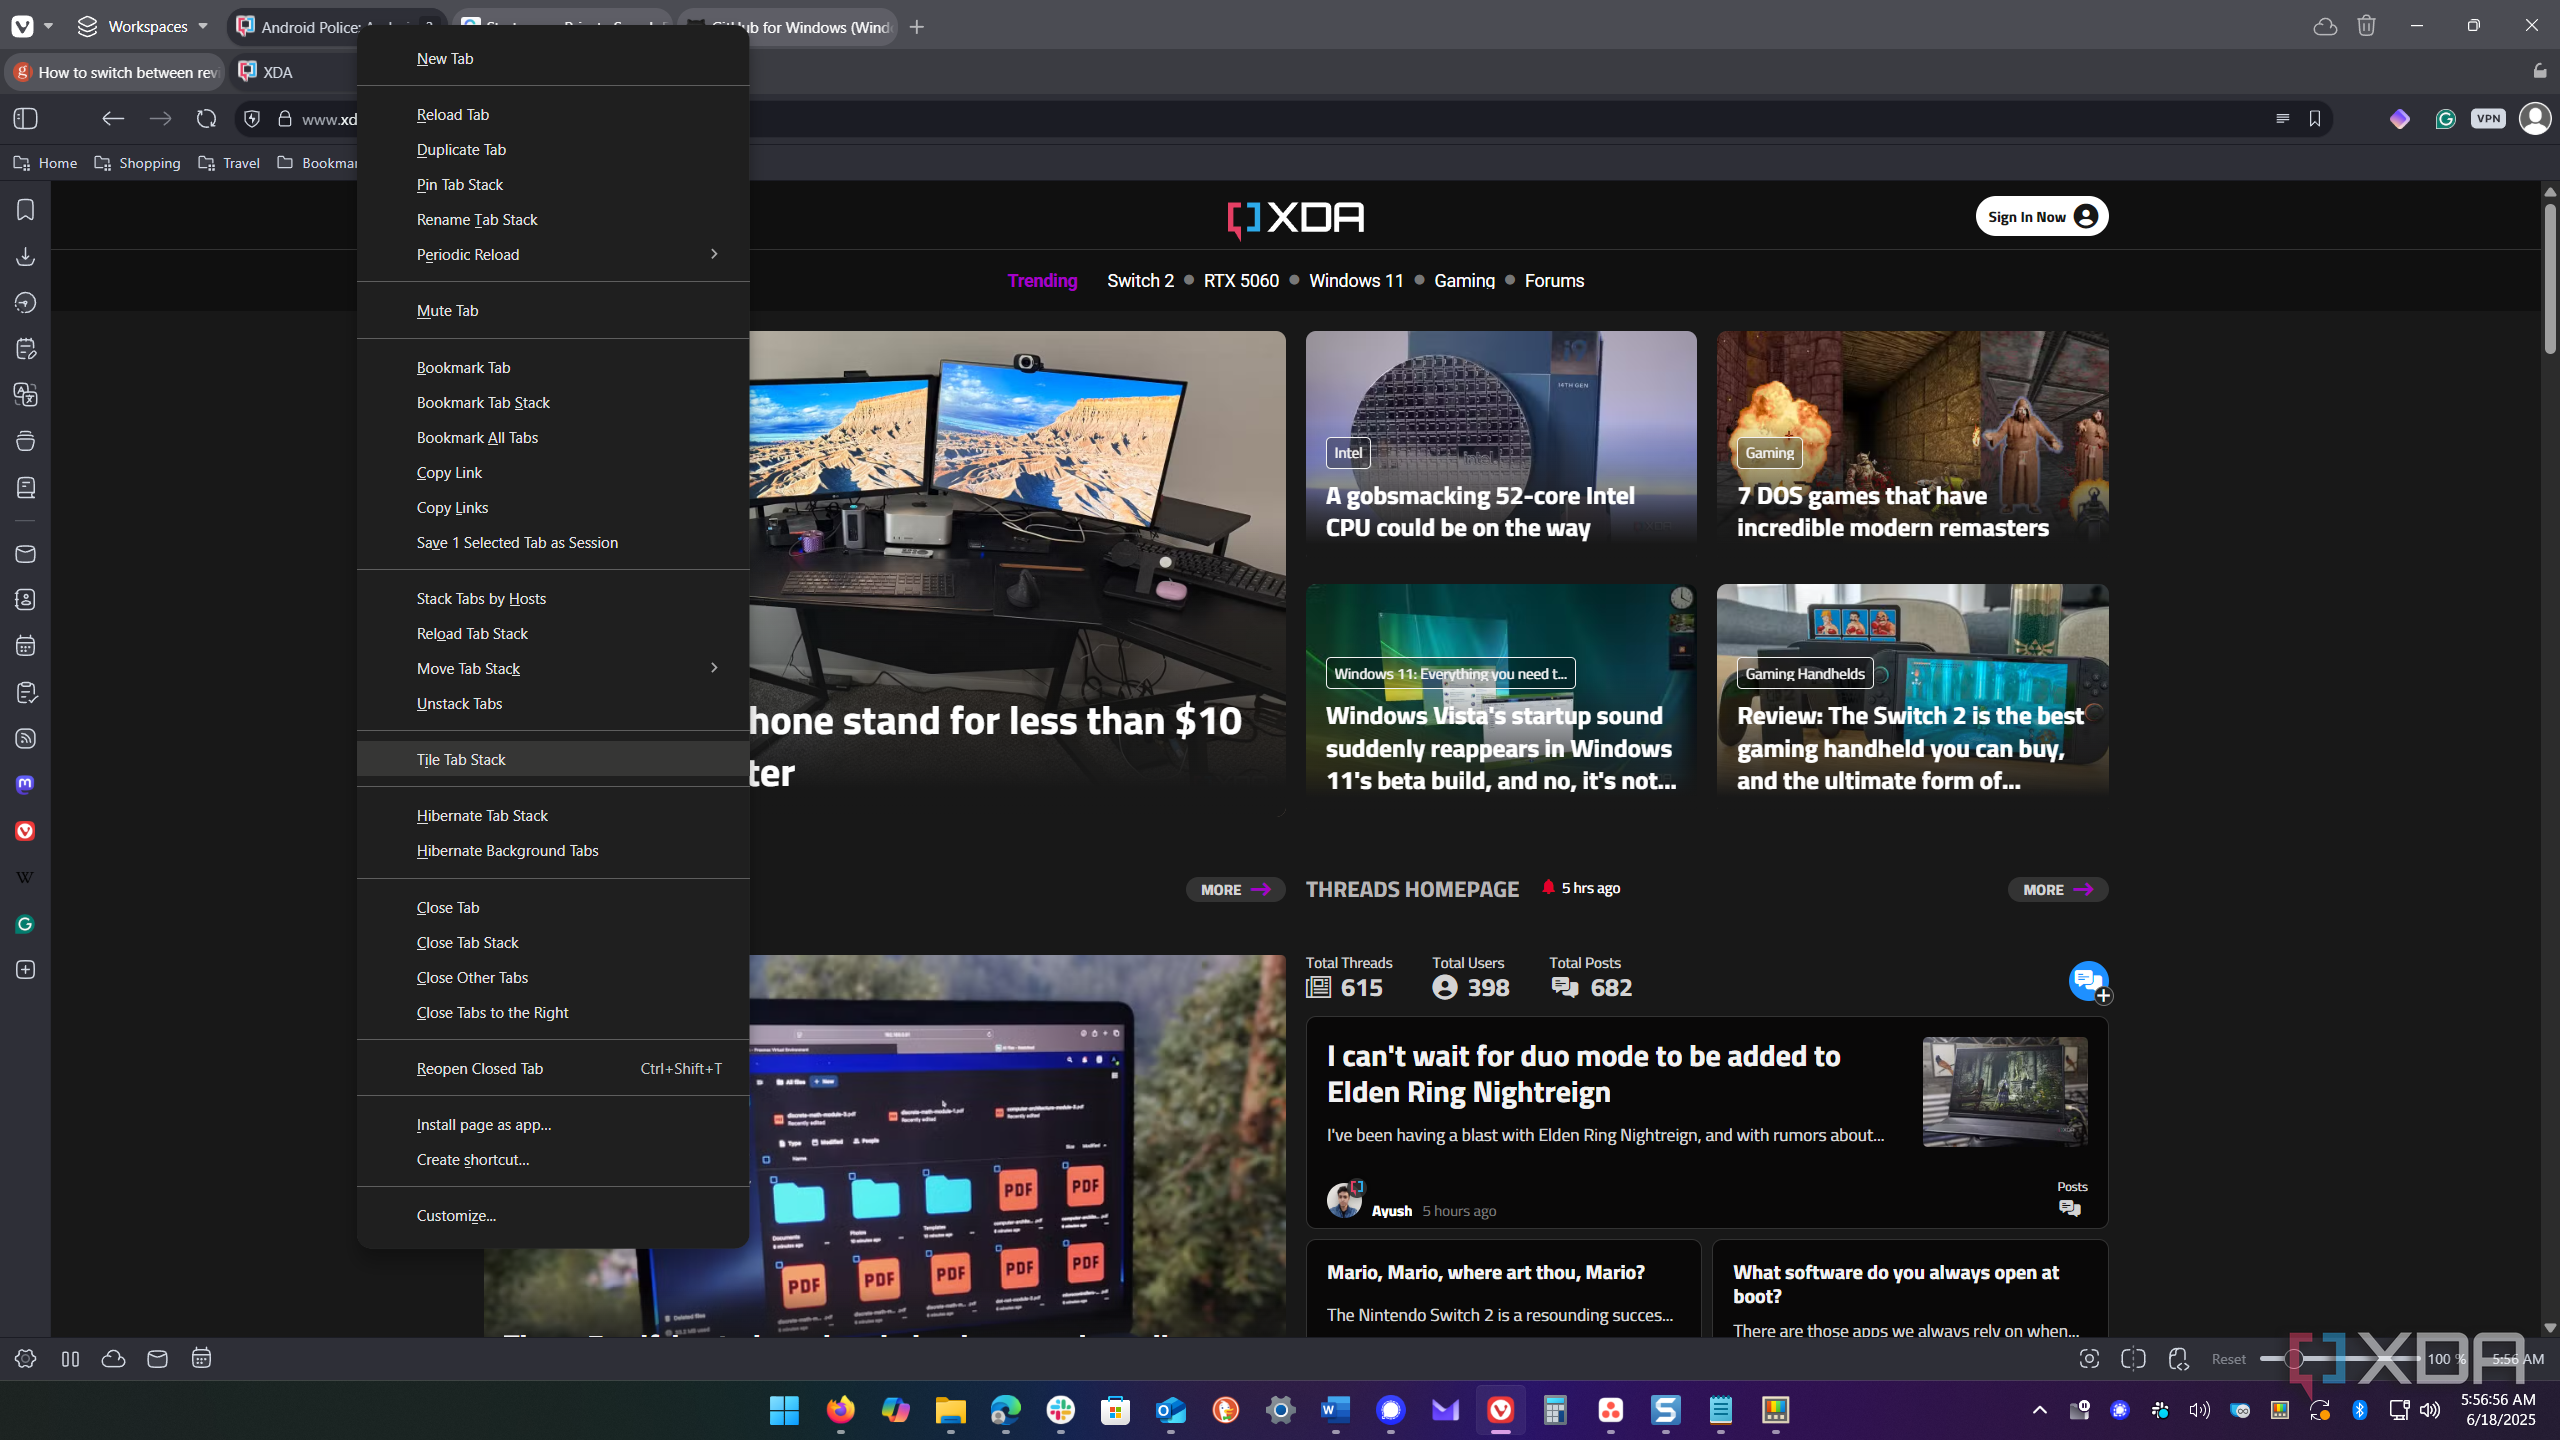
Task: Open the Calendar panel in the sidebar
Action: [25, 645]
